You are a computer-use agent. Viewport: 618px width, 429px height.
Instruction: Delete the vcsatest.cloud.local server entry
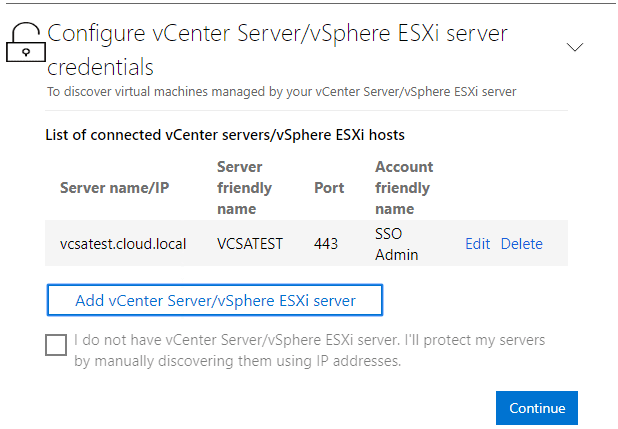click(521, 244)
